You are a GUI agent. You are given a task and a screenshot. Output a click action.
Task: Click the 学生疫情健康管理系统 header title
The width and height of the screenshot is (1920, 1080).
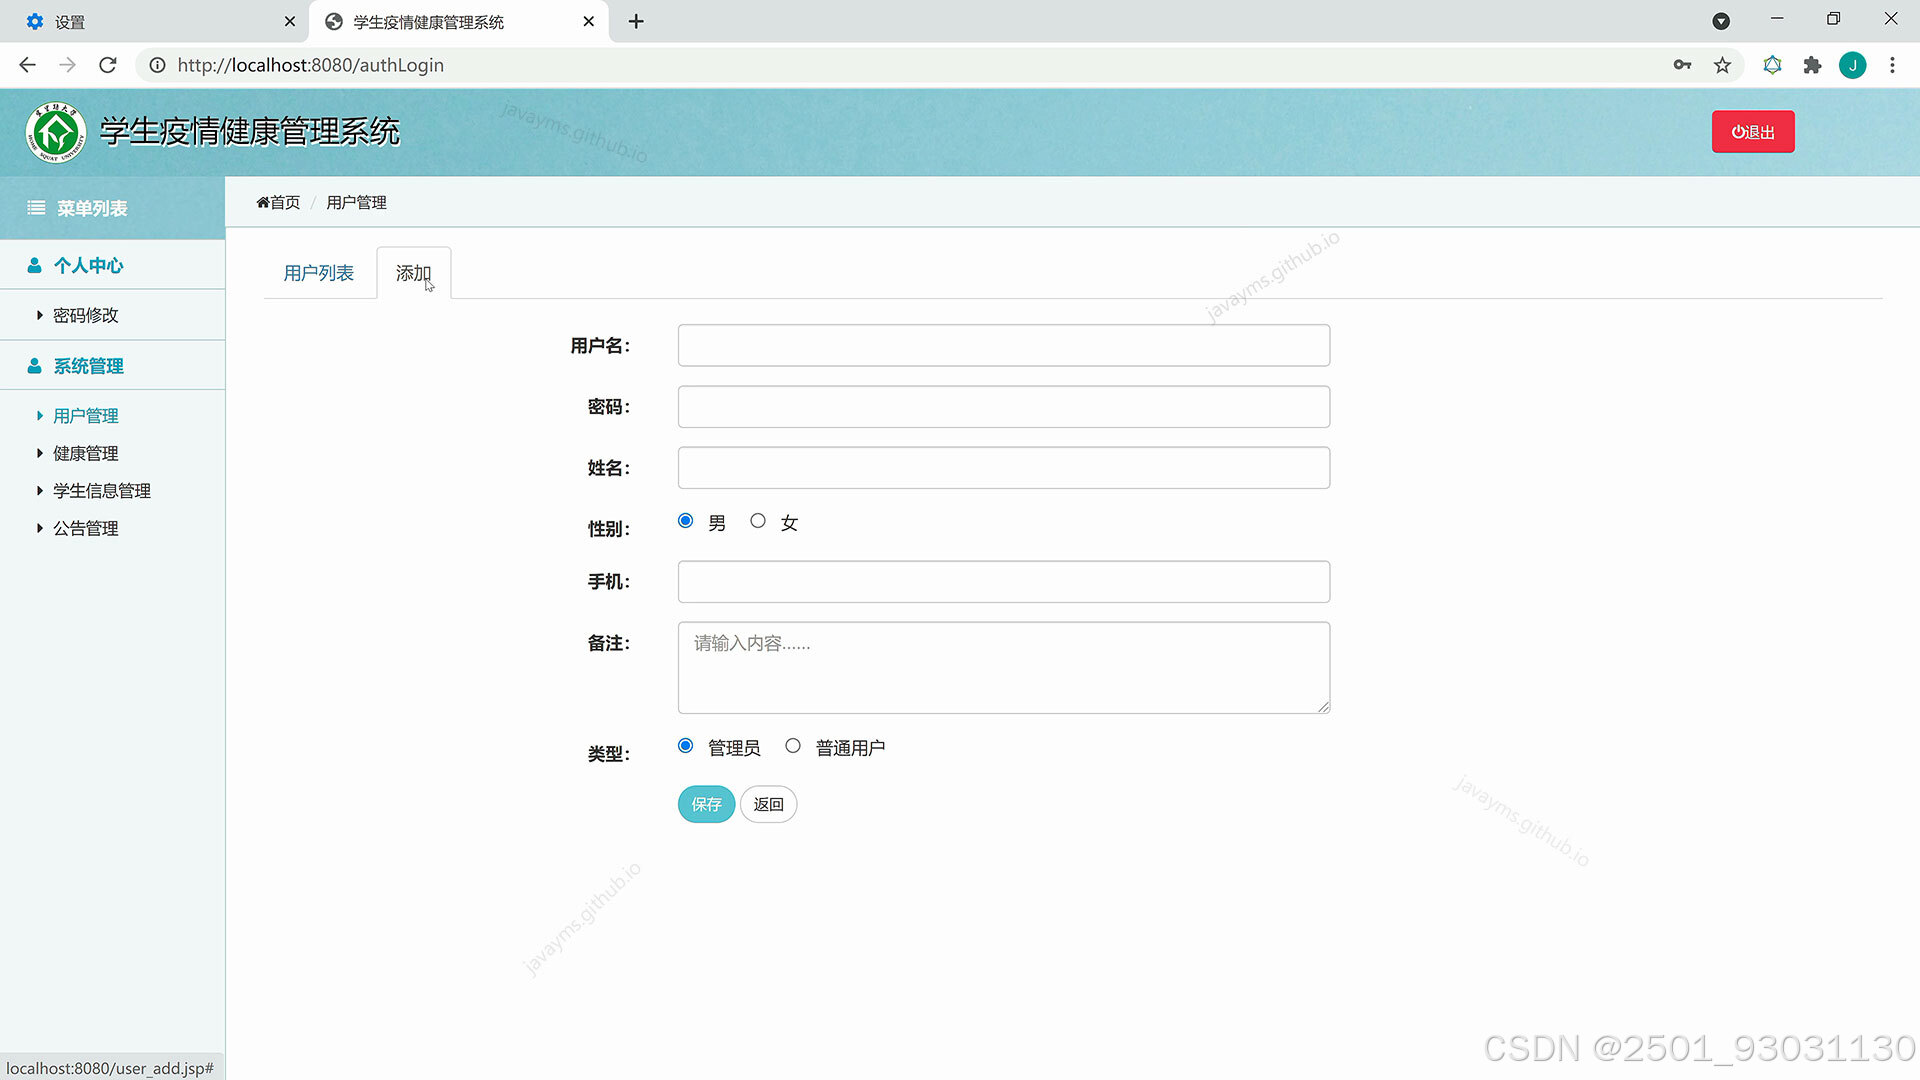pyautogui.click(x=250, y=132)
